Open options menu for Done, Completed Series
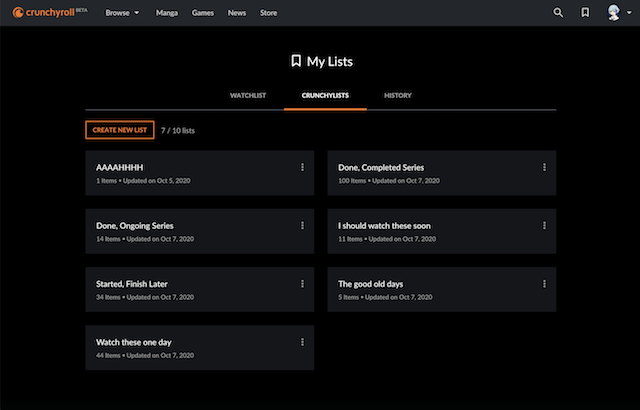The width and height of the screenshot is (640, 410). pyautogui.click(x=544, y=167)
